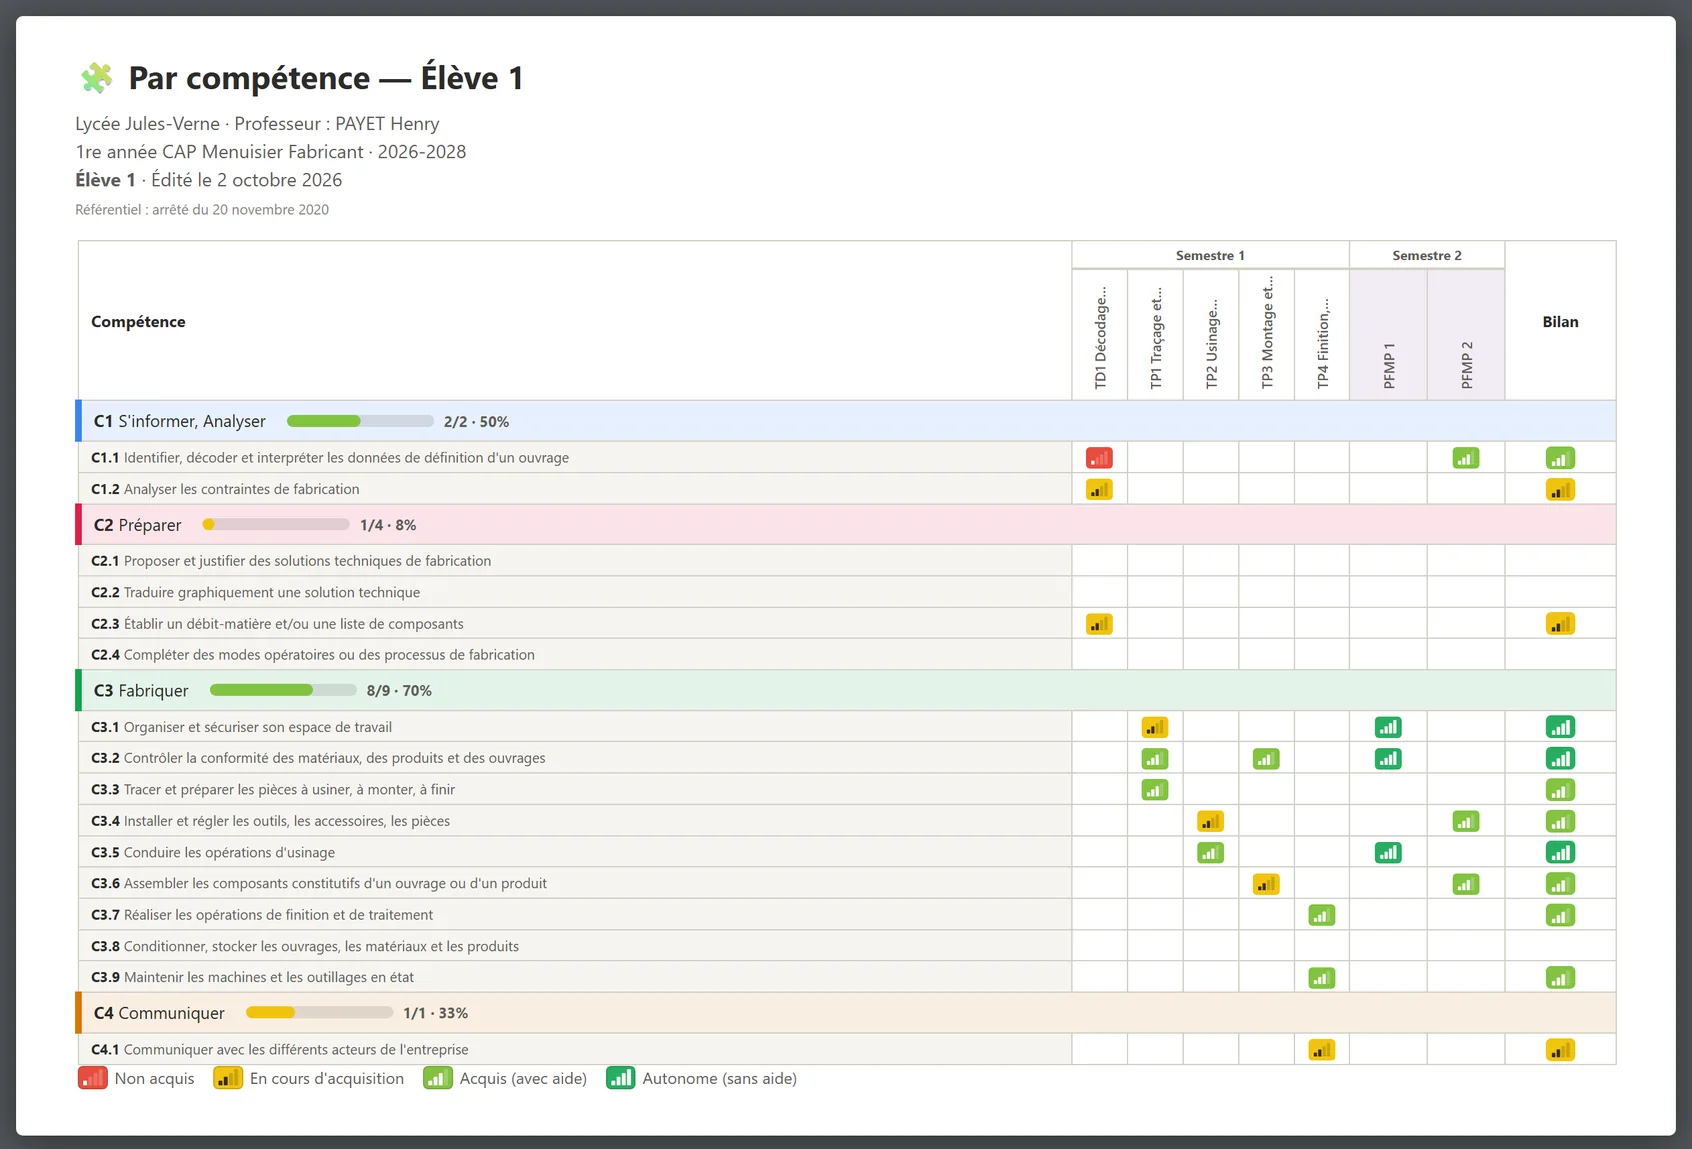Click the TP3 Montage column header
This screenshot has width=1692, height=1149.
[1266, 335]
